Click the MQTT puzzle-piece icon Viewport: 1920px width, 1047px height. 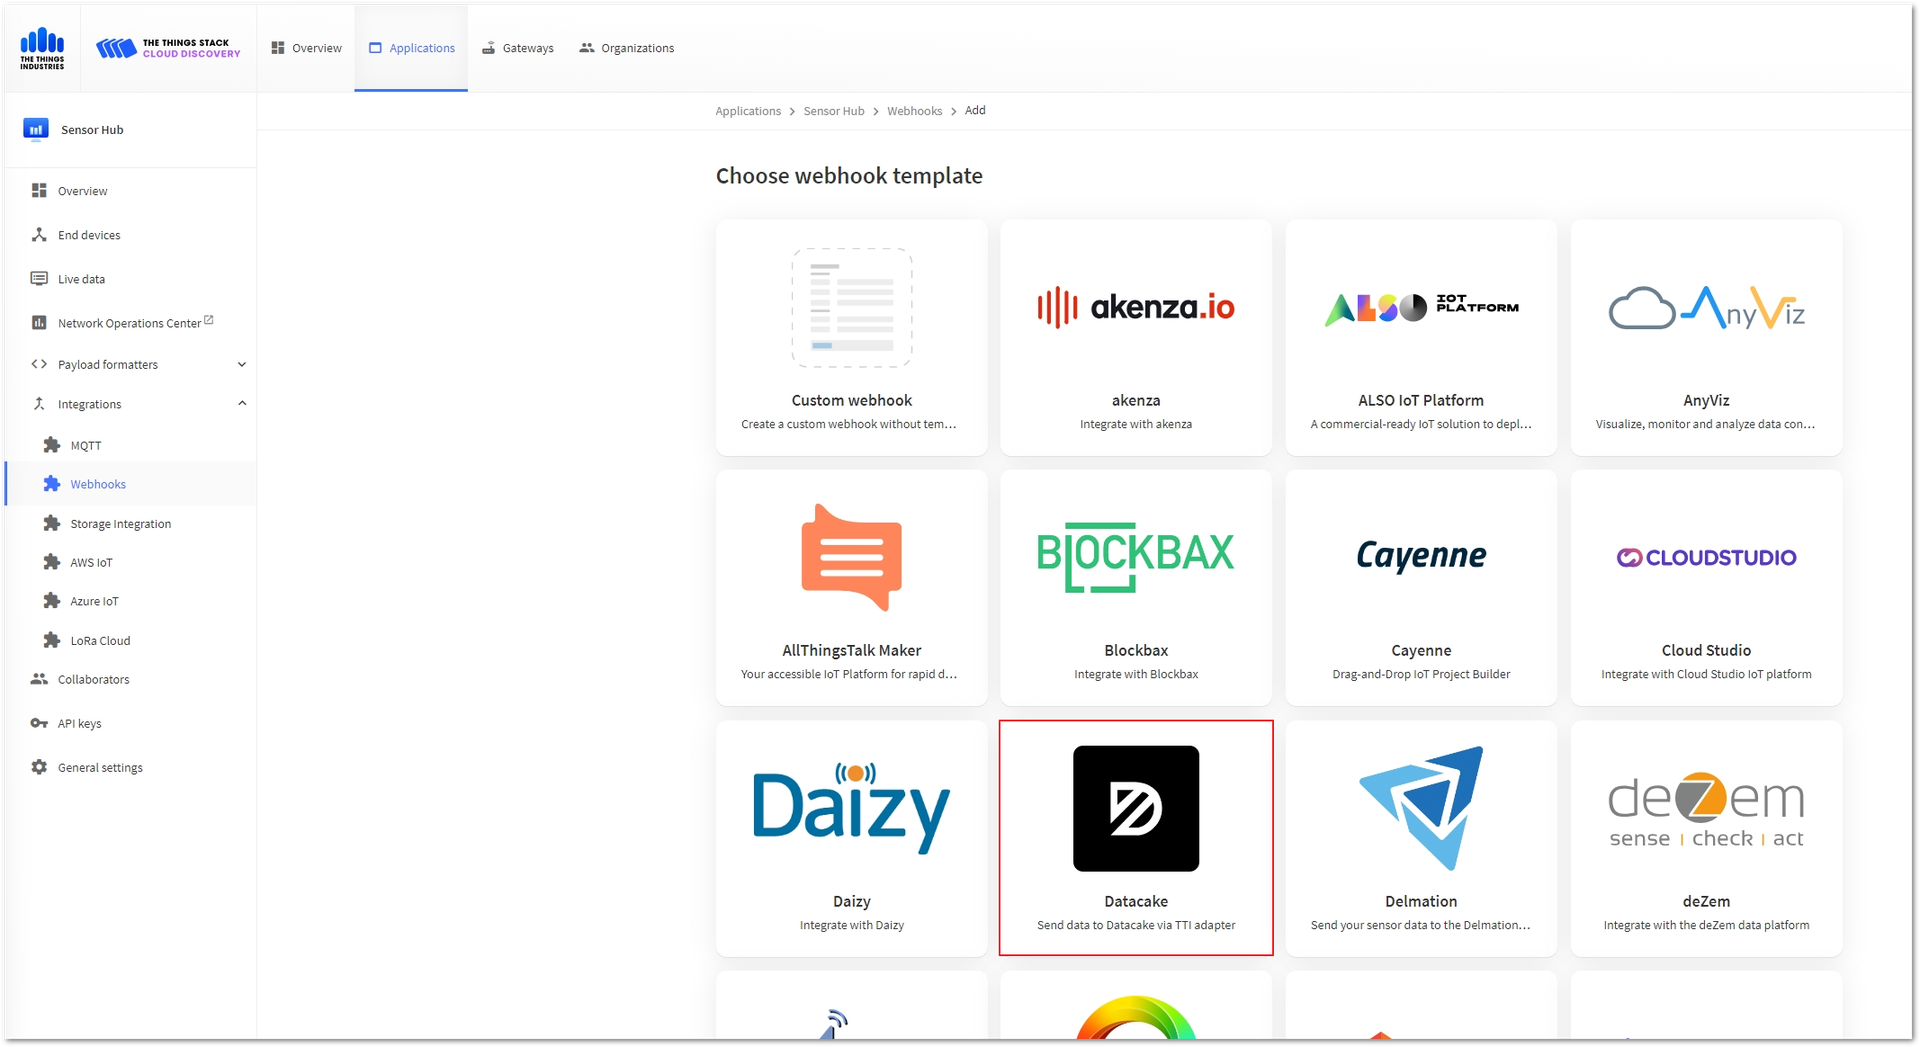pyautogui.click(x=52, y=445)
